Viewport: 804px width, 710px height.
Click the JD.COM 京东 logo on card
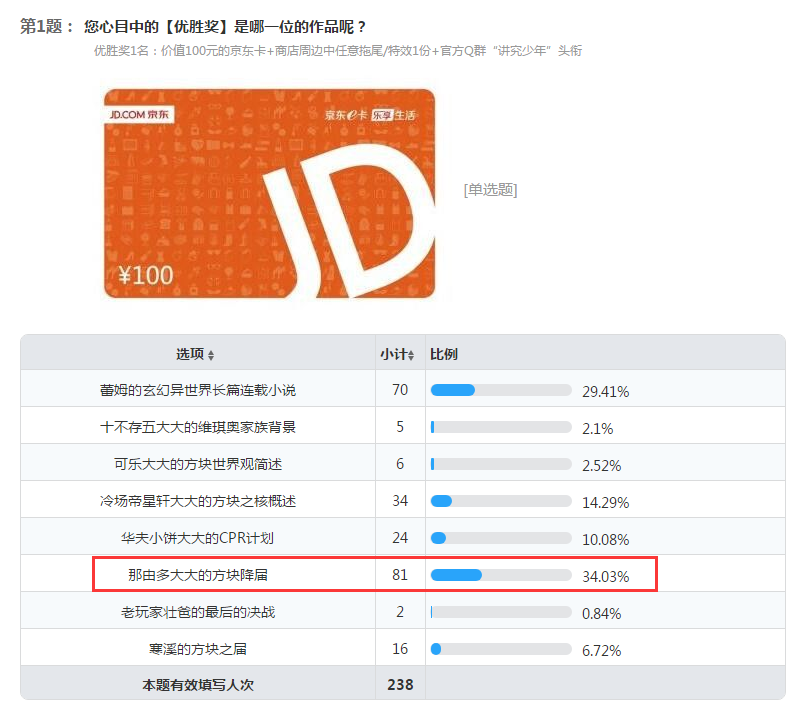point(139,114)
